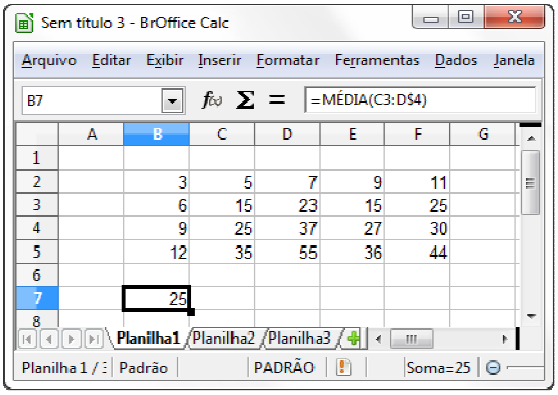Select column E header
The height and width of the screenshot is (395, 558).
352,135
